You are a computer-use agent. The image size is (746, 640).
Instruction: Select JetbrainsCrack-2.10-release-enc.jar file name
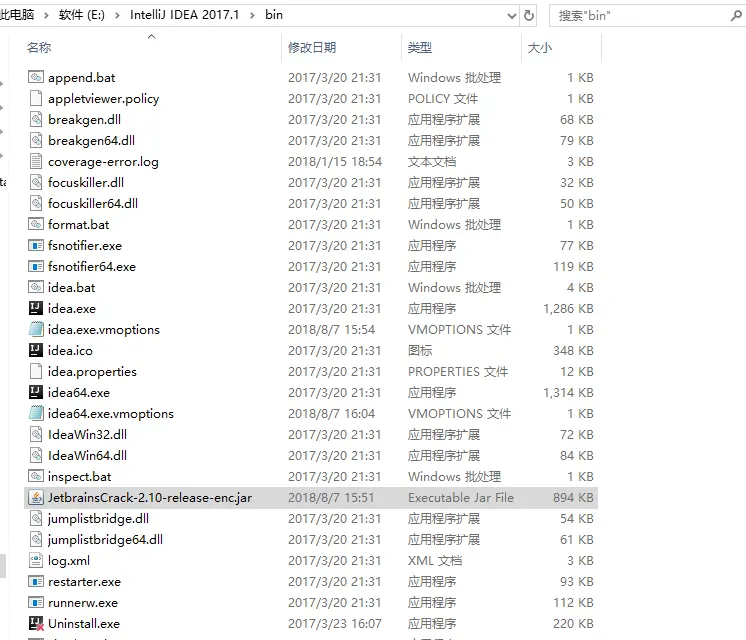[150, 497]
